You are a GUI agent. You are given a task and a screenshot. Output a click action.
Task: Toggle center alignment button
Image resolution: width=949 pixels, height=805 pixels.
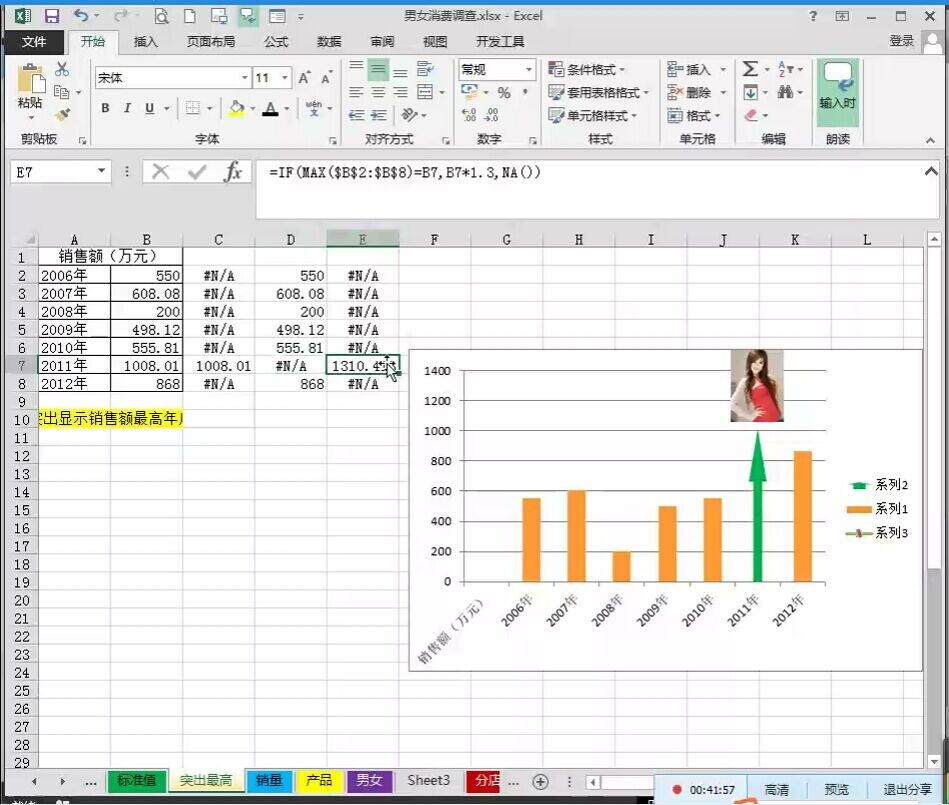(378, 93)
